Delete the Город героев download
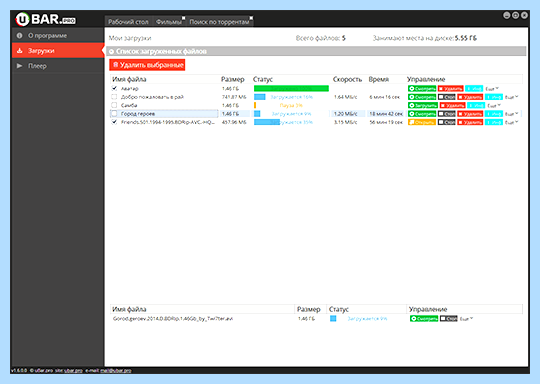 pos(470,114)
